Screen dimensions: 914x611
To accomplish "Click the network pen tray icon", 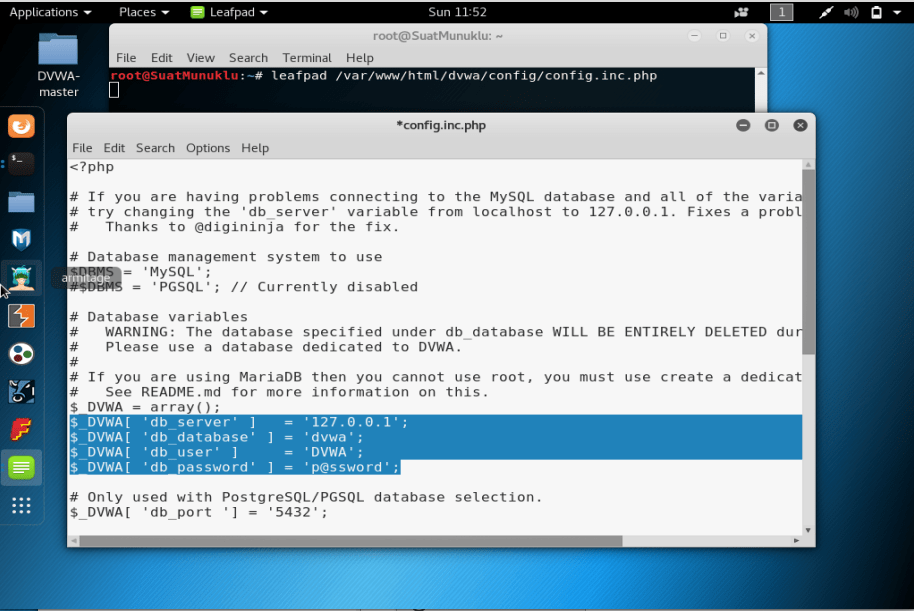I will click(825, 12).
